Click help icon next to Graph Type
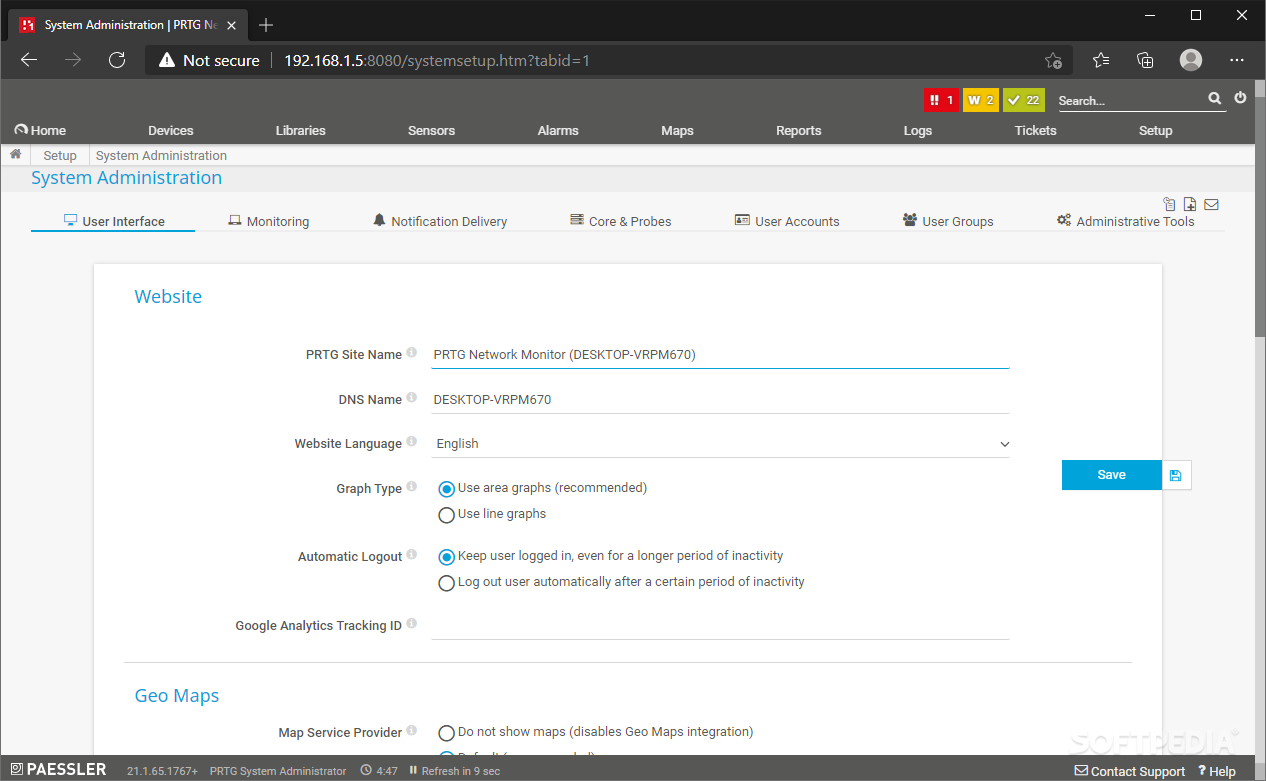This screenshot has width=1266, height=781. pos(411,487)
